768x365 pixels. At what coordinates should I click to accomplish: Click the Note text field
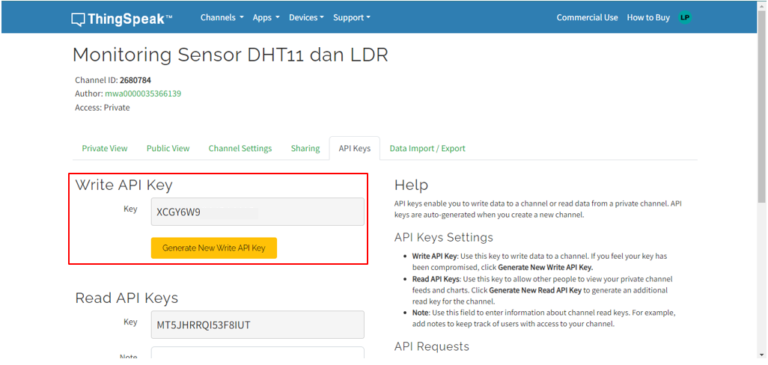coord(258,353)
